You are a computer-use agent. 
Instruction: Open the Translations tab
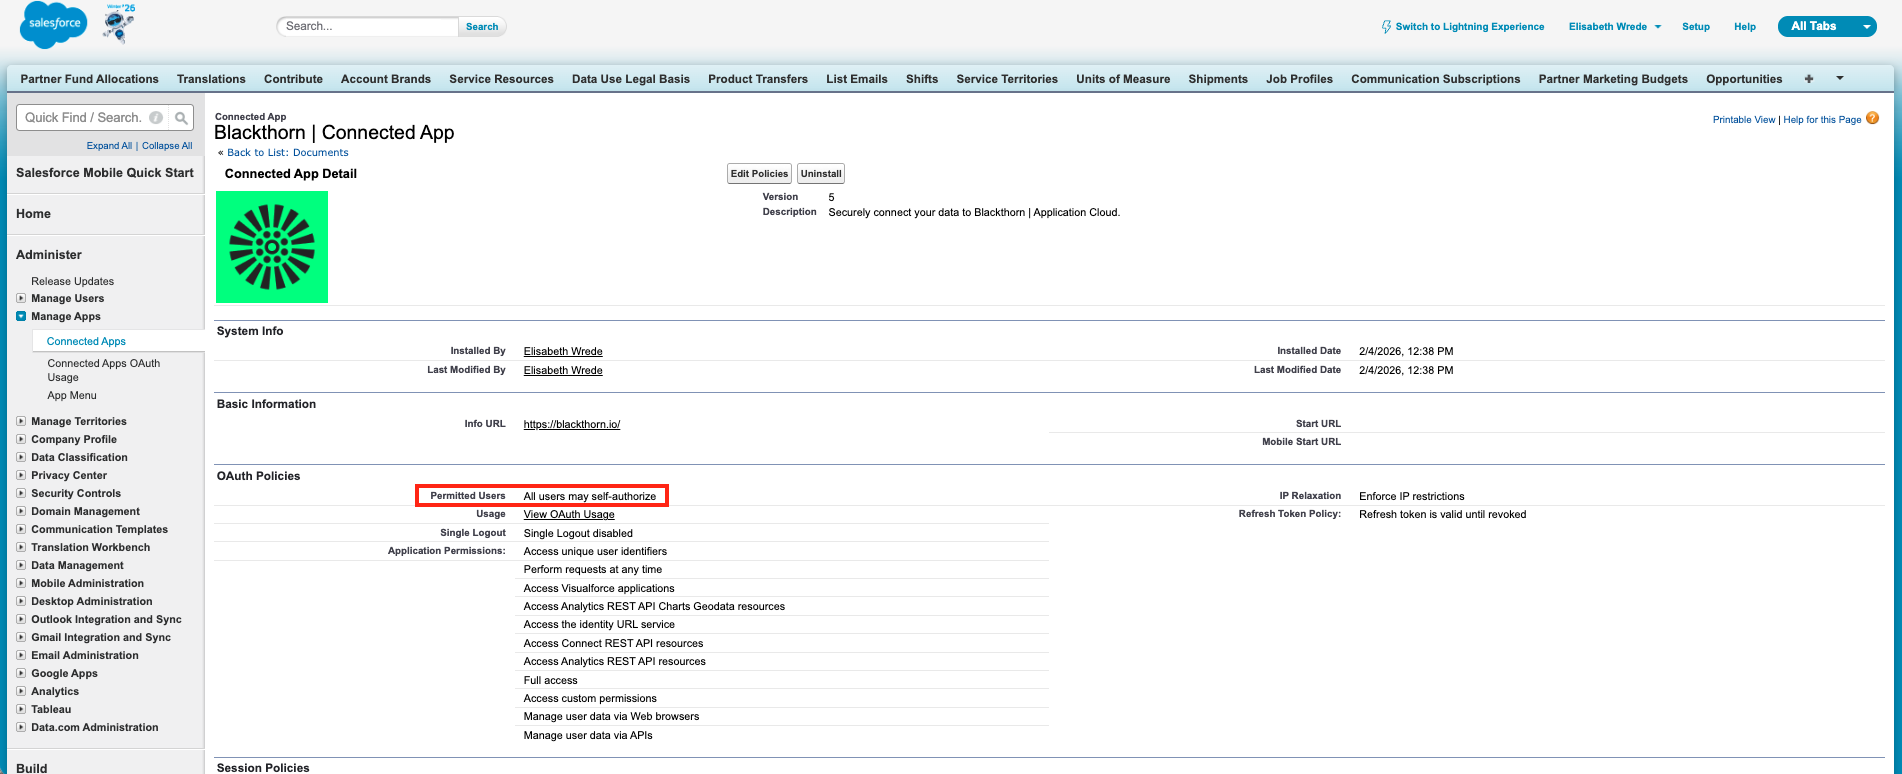tap(211, 79)
